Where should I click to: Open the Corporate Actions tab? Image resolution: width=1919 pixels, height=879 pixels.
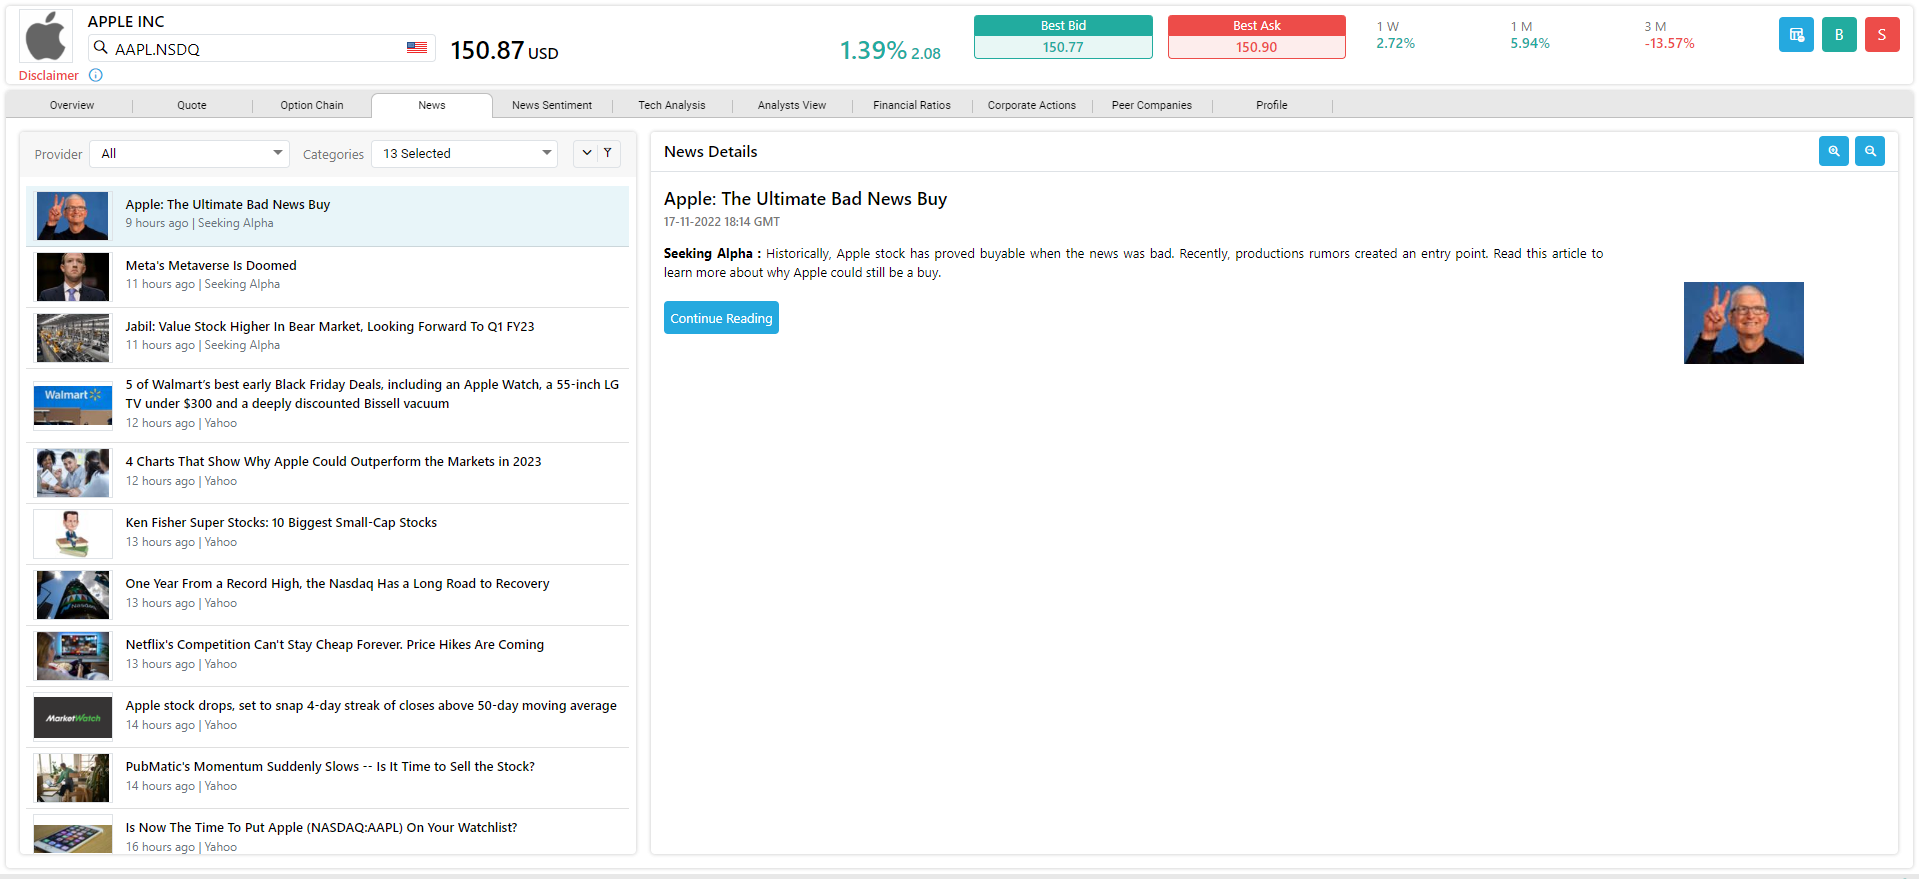coord(1032,105)
